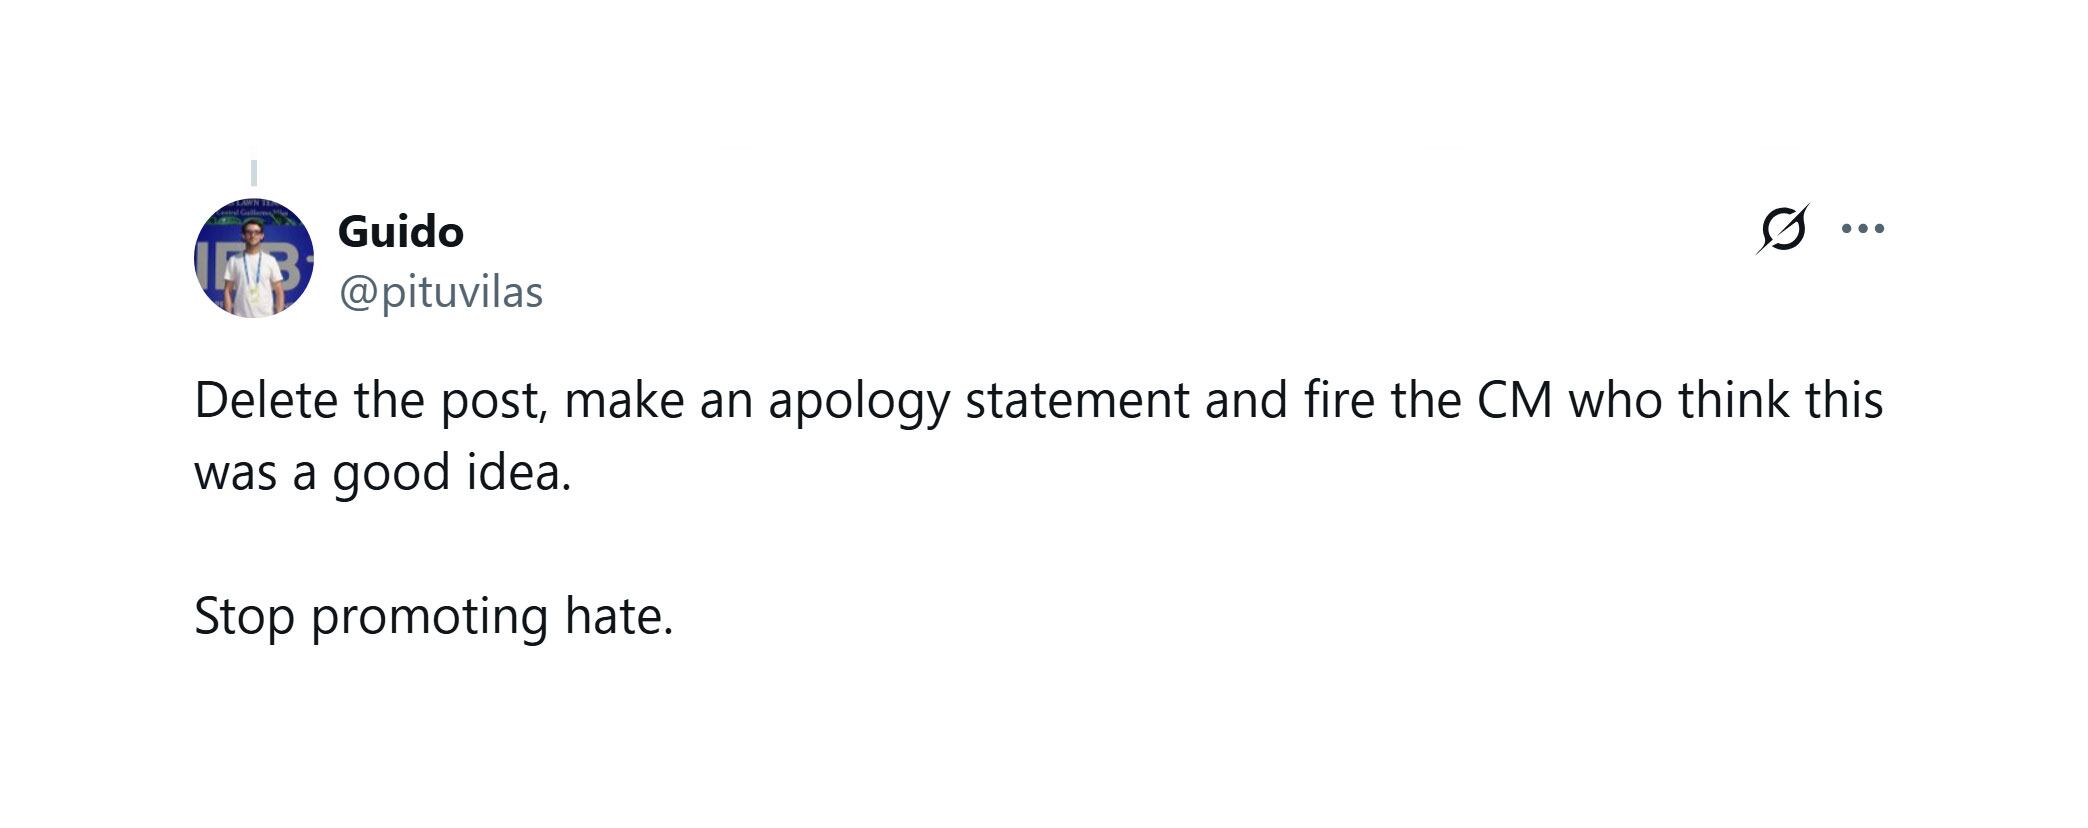Click the "Stop promoting hate." line
The width and height of the screenshot is (2088, 828).
[x=433, y=615]
